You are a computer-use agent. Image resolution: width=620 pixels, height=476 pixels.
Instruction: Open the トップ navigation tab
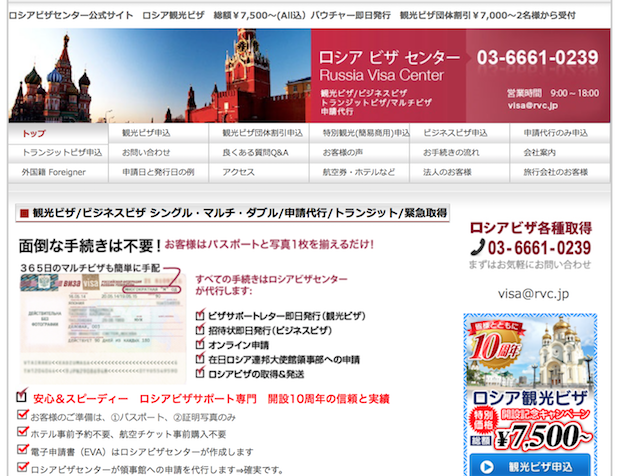click(x=34, y=133)
